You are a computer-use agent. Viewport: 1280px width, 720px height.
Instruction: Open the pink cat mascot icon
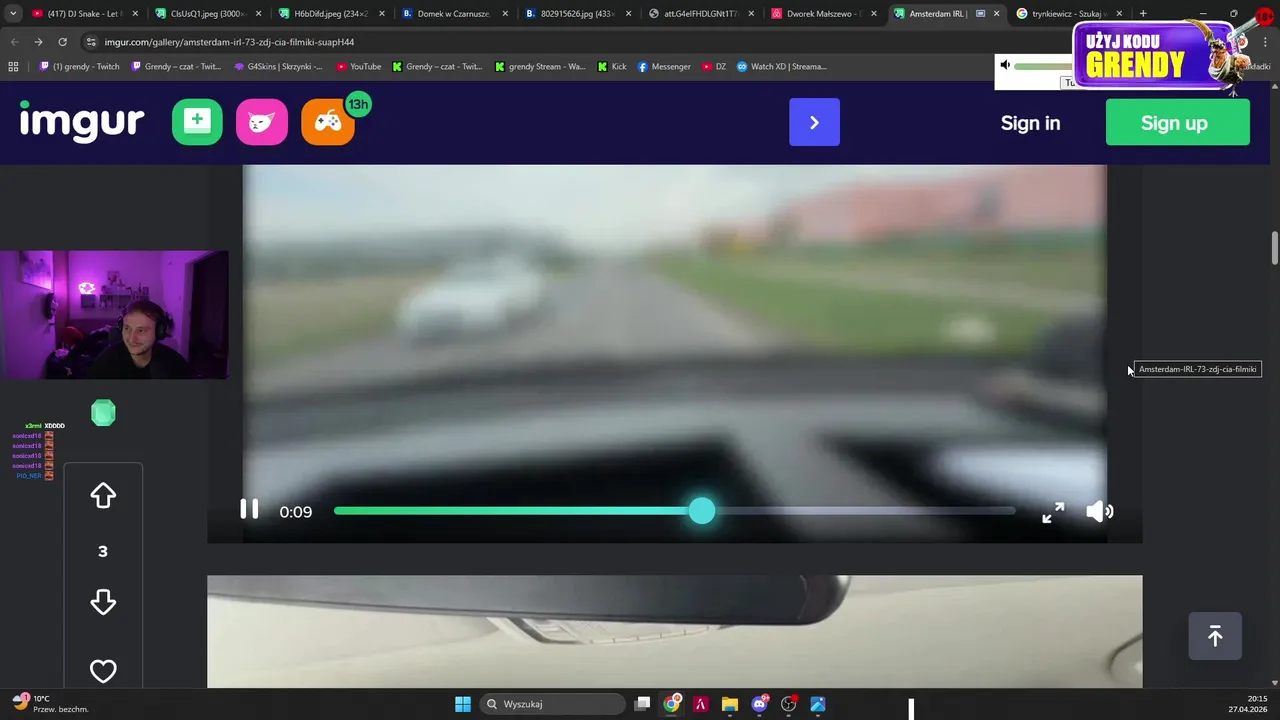(x=262, y=122)
